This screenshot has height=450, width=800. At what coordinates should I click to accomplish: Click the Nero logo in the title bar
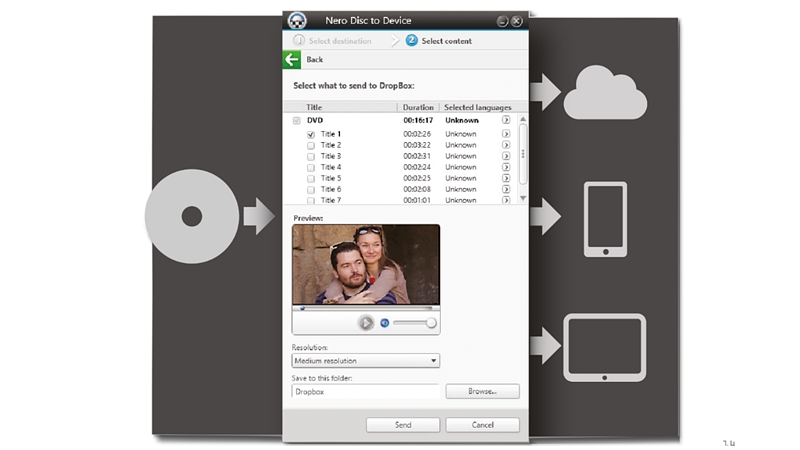(297, 20)
